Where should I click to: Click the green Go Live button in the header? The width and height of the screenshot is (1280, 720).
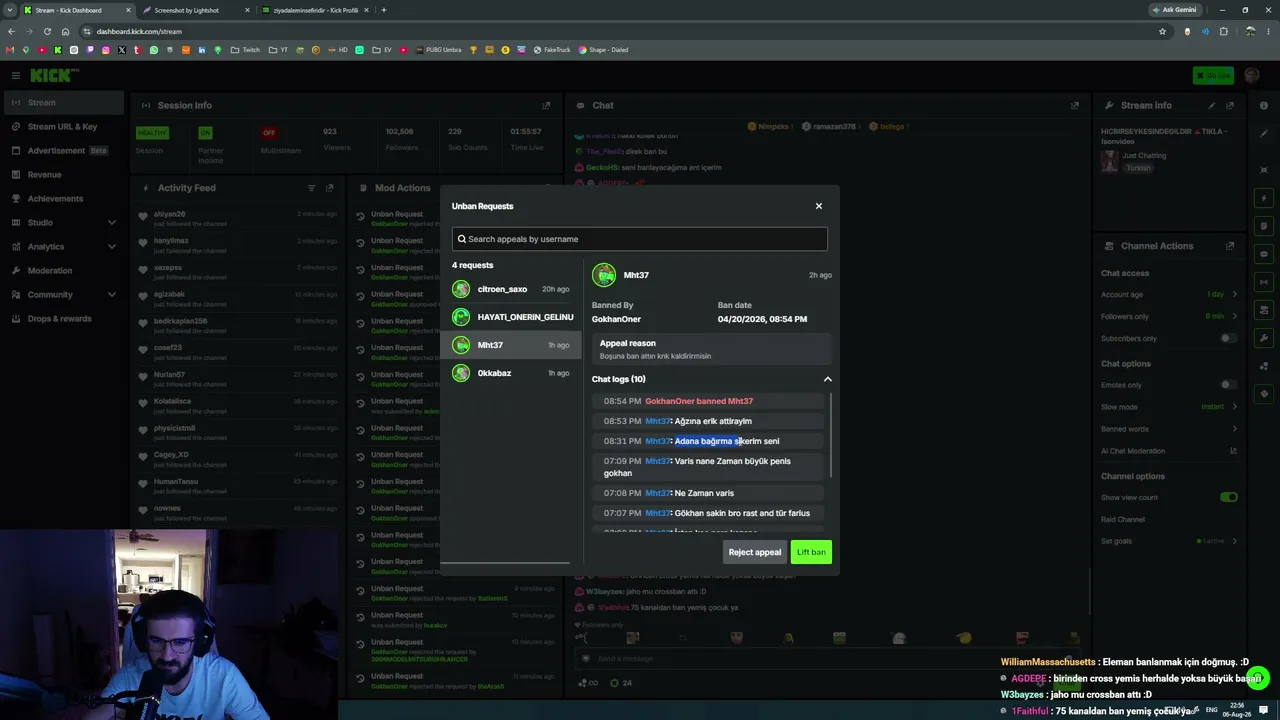coord(1213,75)
